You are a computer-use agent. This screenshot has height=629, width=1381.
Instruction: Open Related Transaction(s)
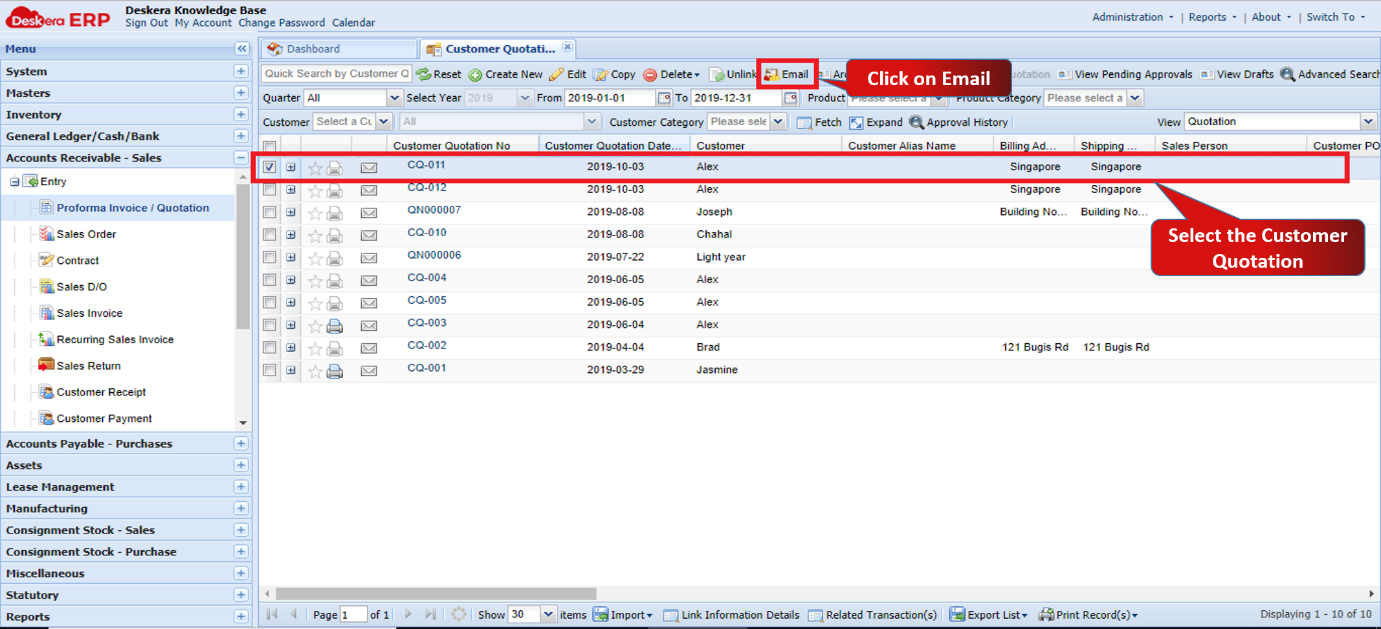(873, 615)
